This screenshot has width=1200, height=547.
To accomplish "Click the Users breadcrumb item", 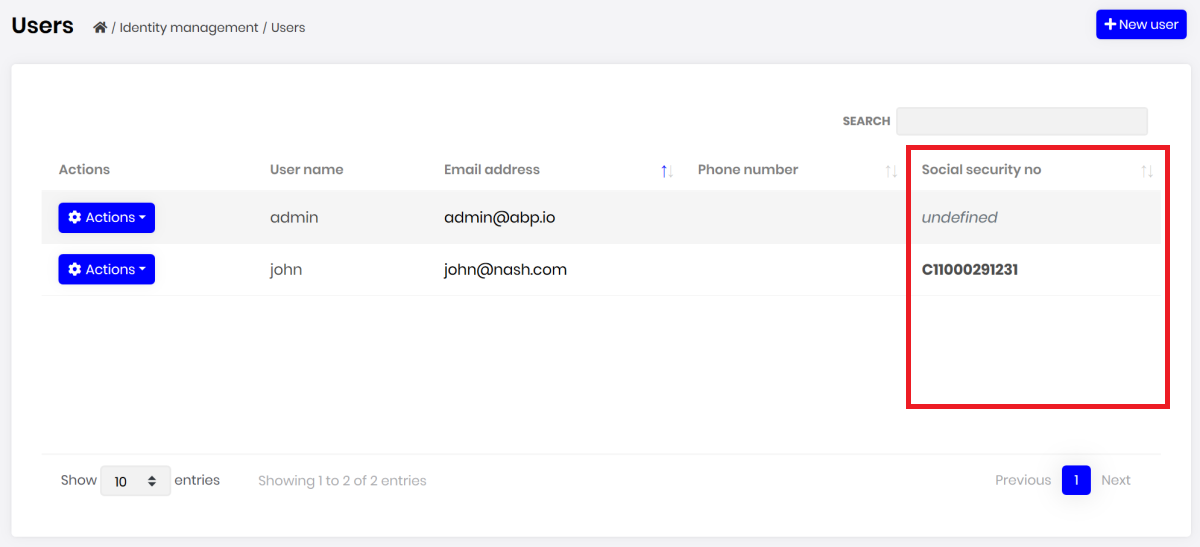I will click(288, 28).
